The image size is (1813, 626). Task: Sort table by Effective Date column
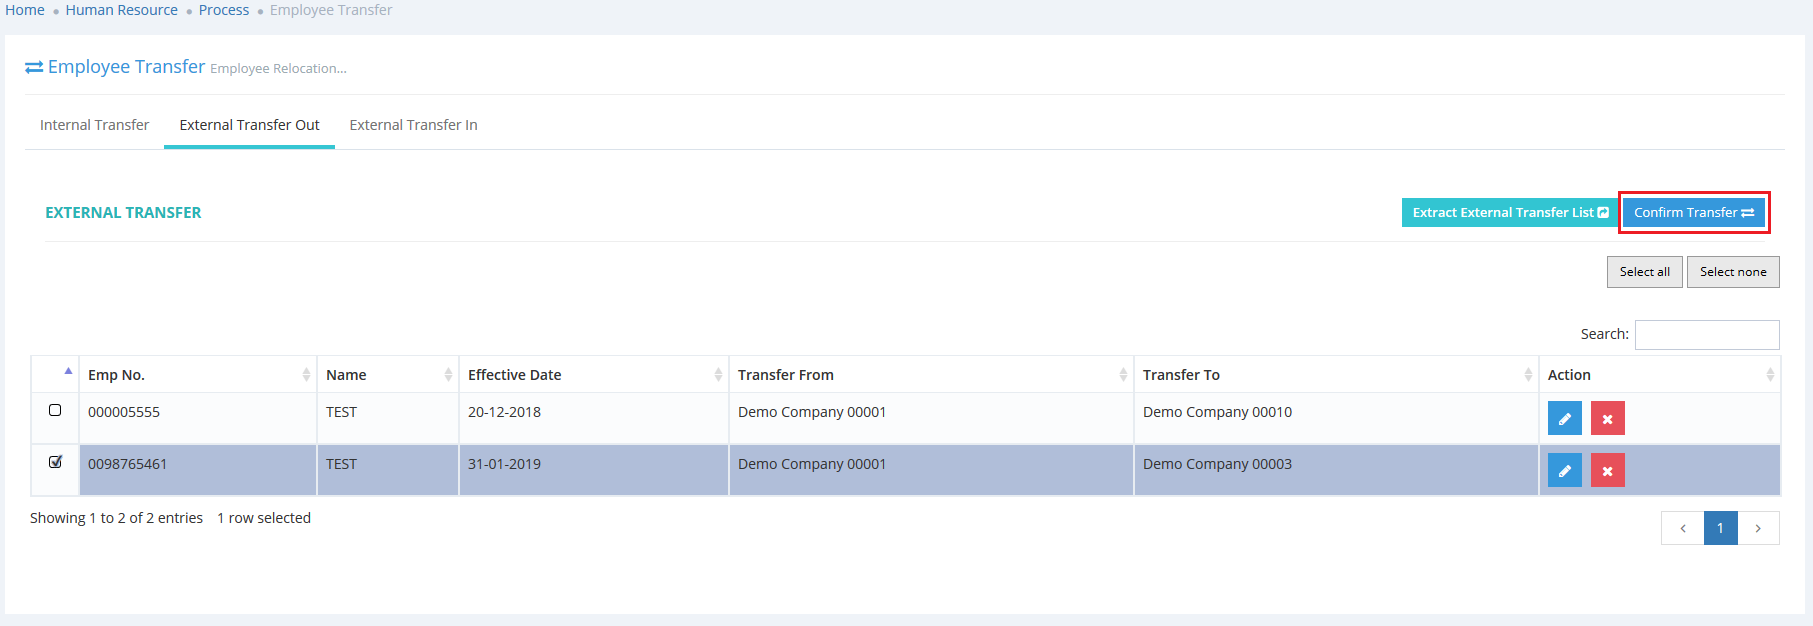[x=593, y=375]
